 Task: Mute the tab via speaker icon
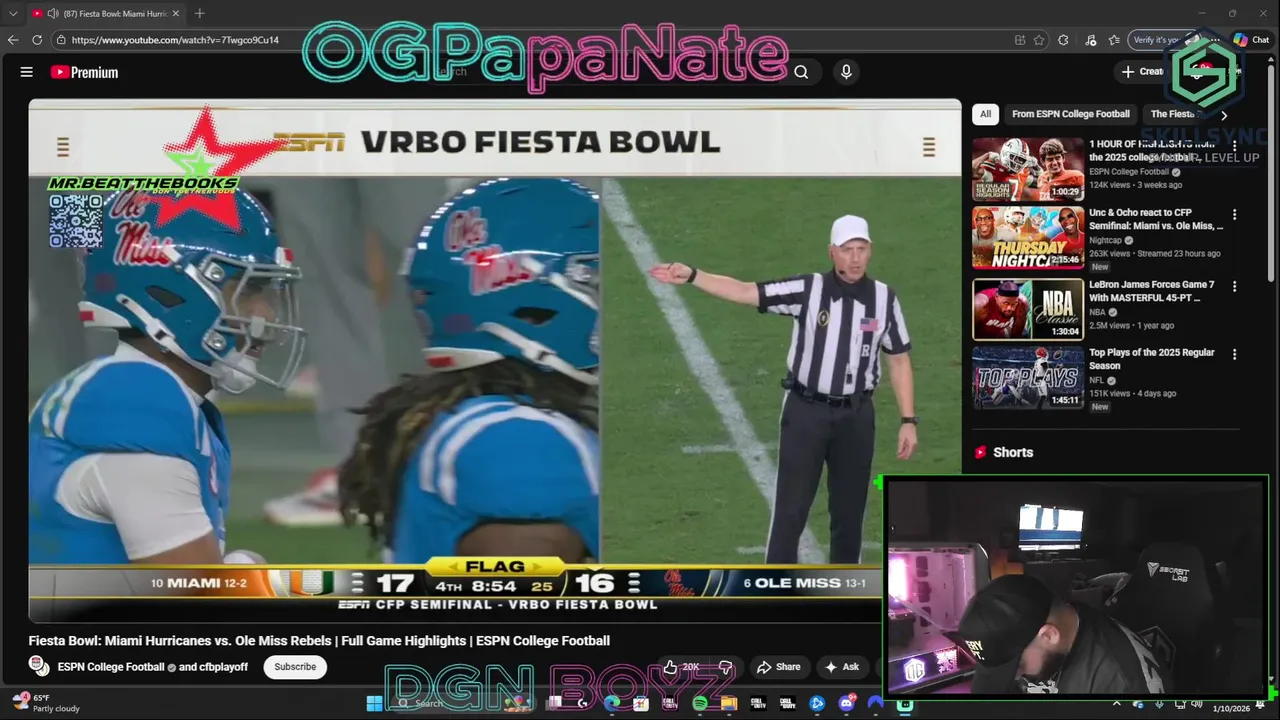(53, 13)
